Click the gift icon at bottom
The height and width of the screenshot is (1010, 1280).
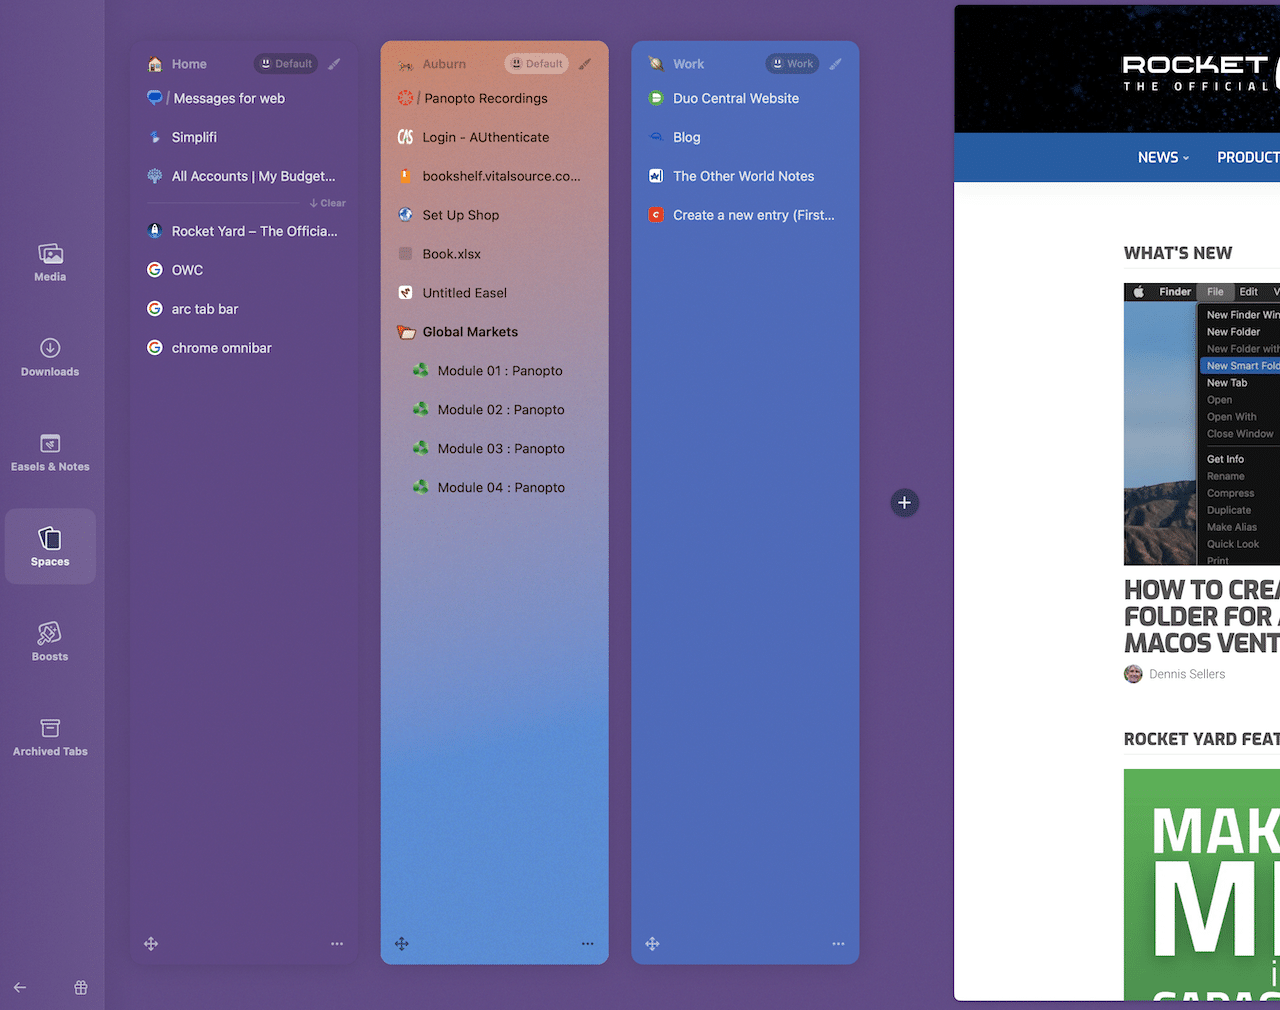coord(81,988)
